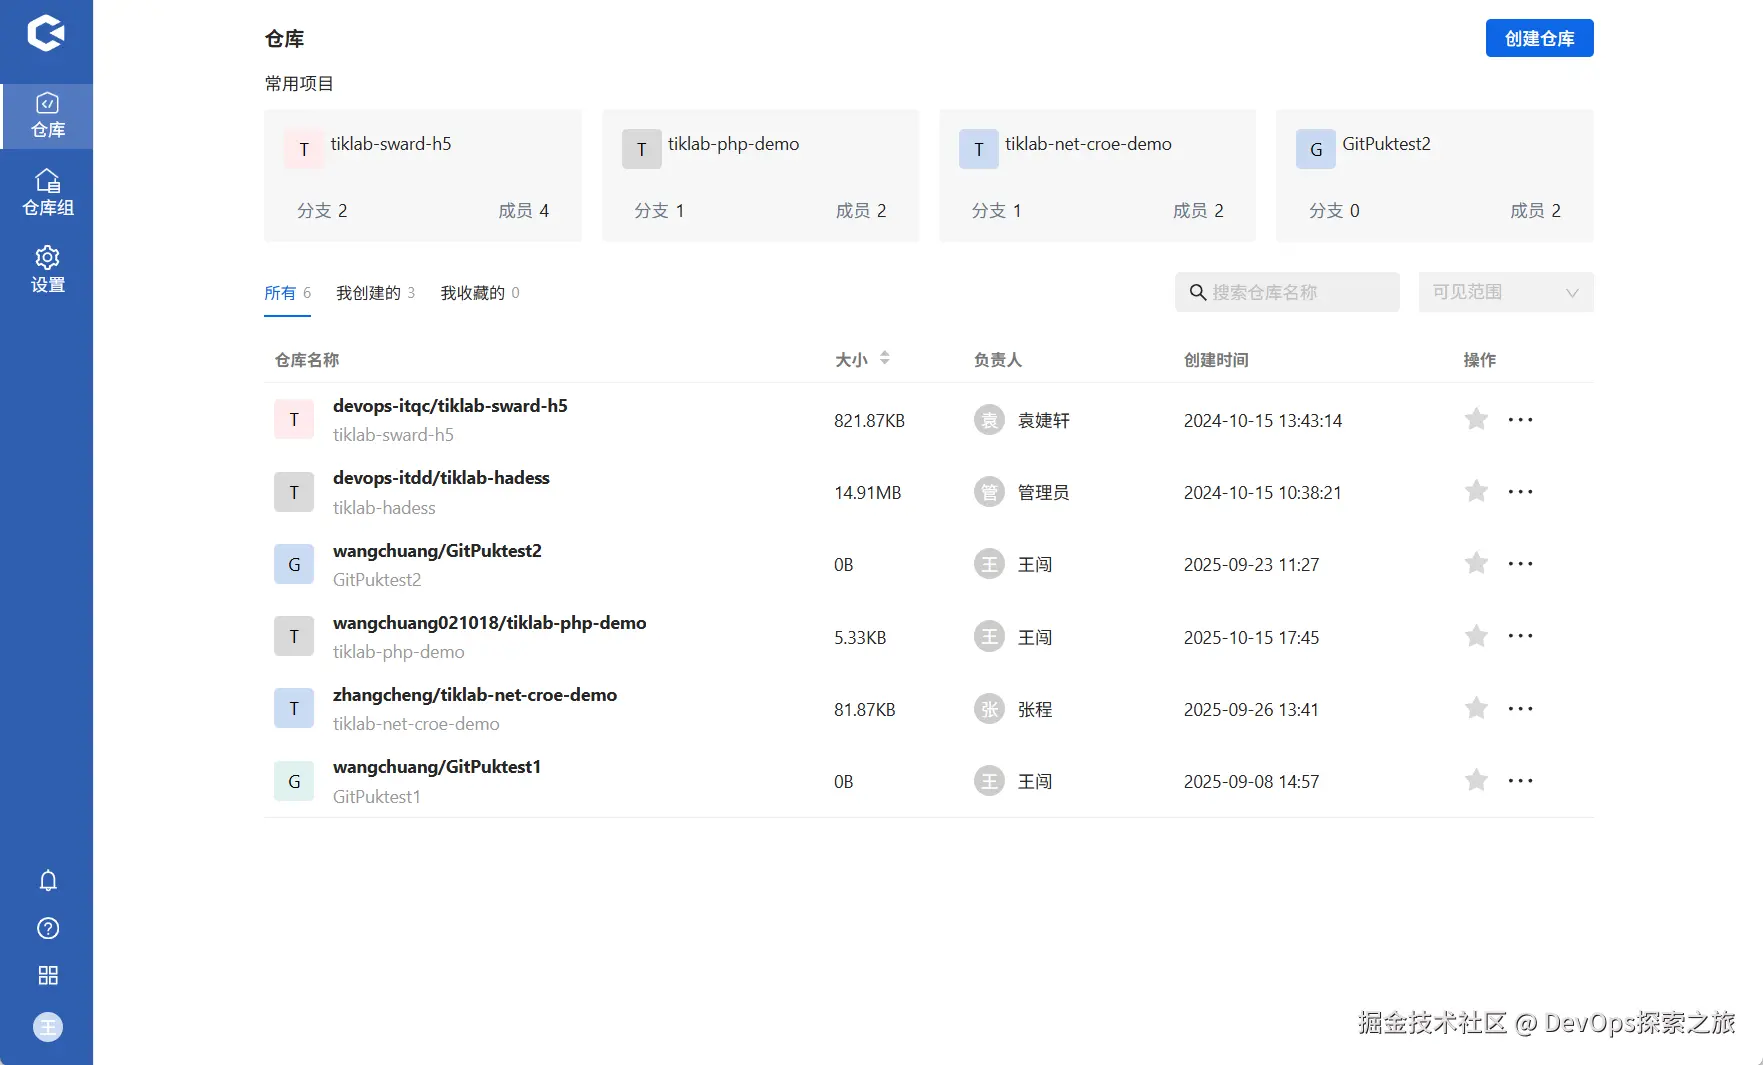The width and height of the screenshot is (1763, 1065).
Task: Click the T icon on tiklab-net-croe-demo card
Action: point(979,149)
